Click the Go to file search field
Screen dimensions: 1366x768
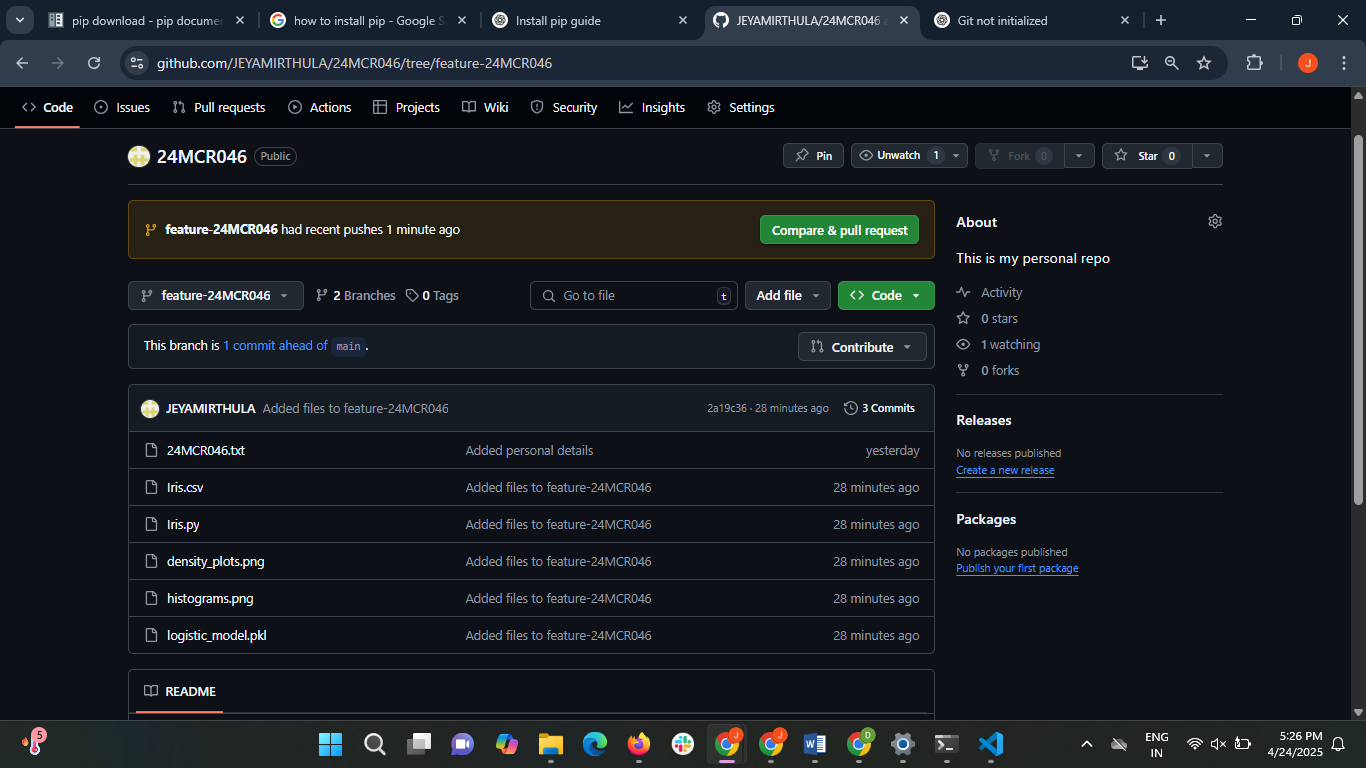click(x=634, y=295)
